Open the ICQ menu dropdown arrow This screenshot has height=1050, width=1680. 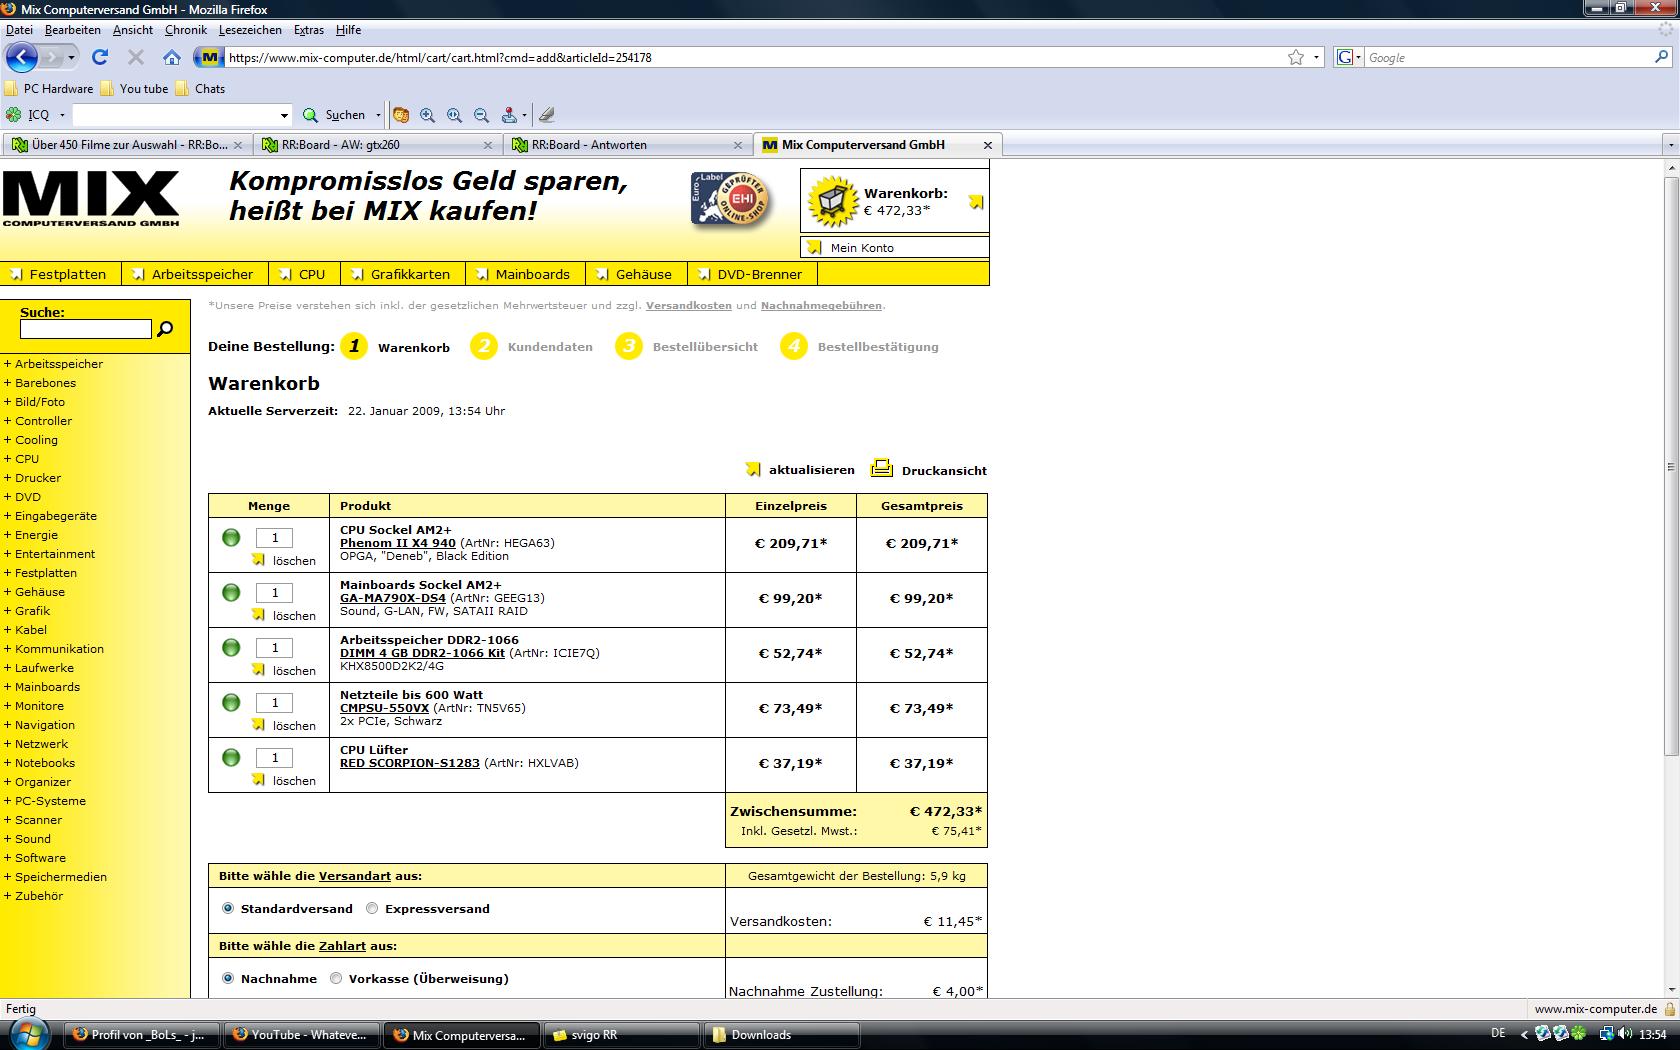[x=62, y=115]
